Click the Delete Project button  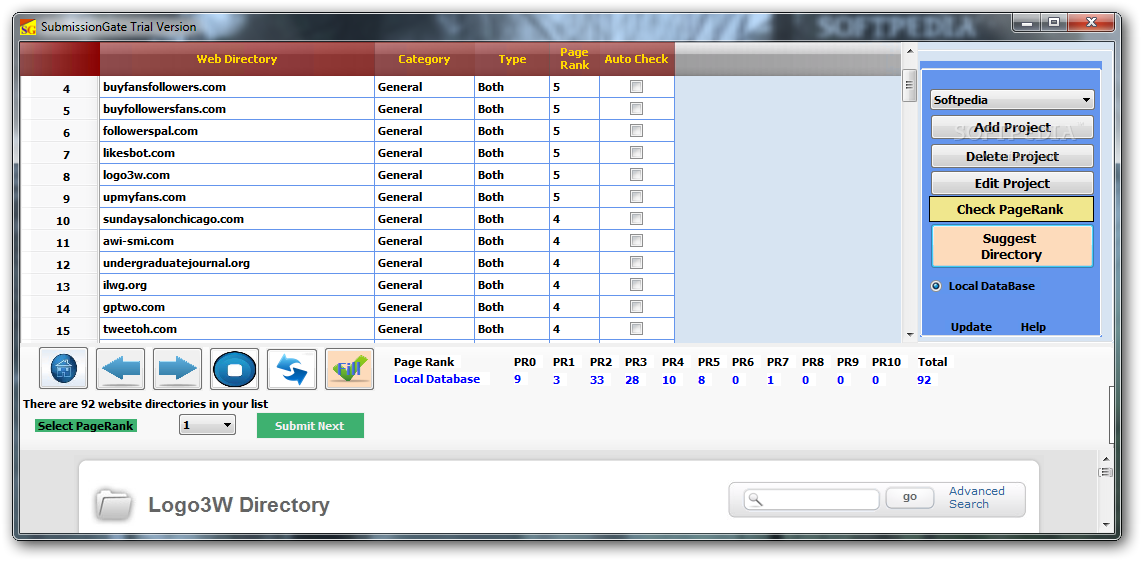(x=1012, y=156)
